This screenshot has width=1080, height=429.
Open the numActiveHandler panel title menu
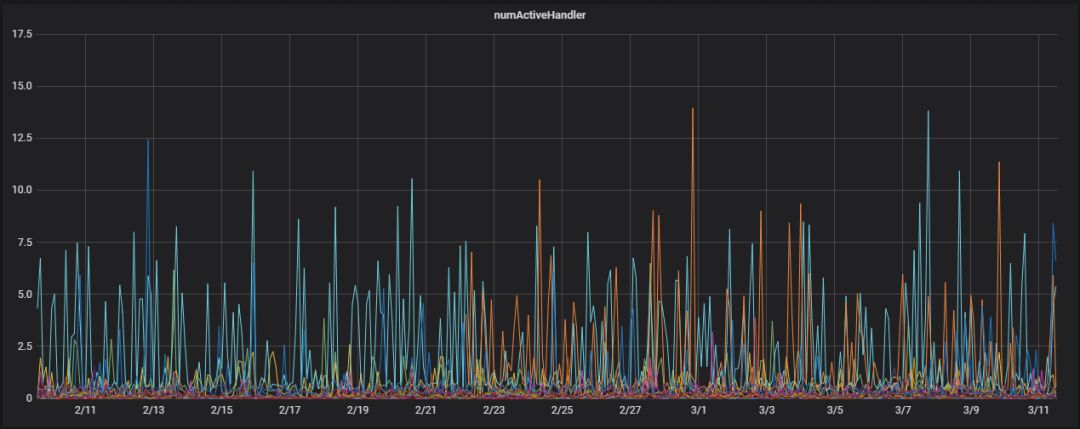539,14
